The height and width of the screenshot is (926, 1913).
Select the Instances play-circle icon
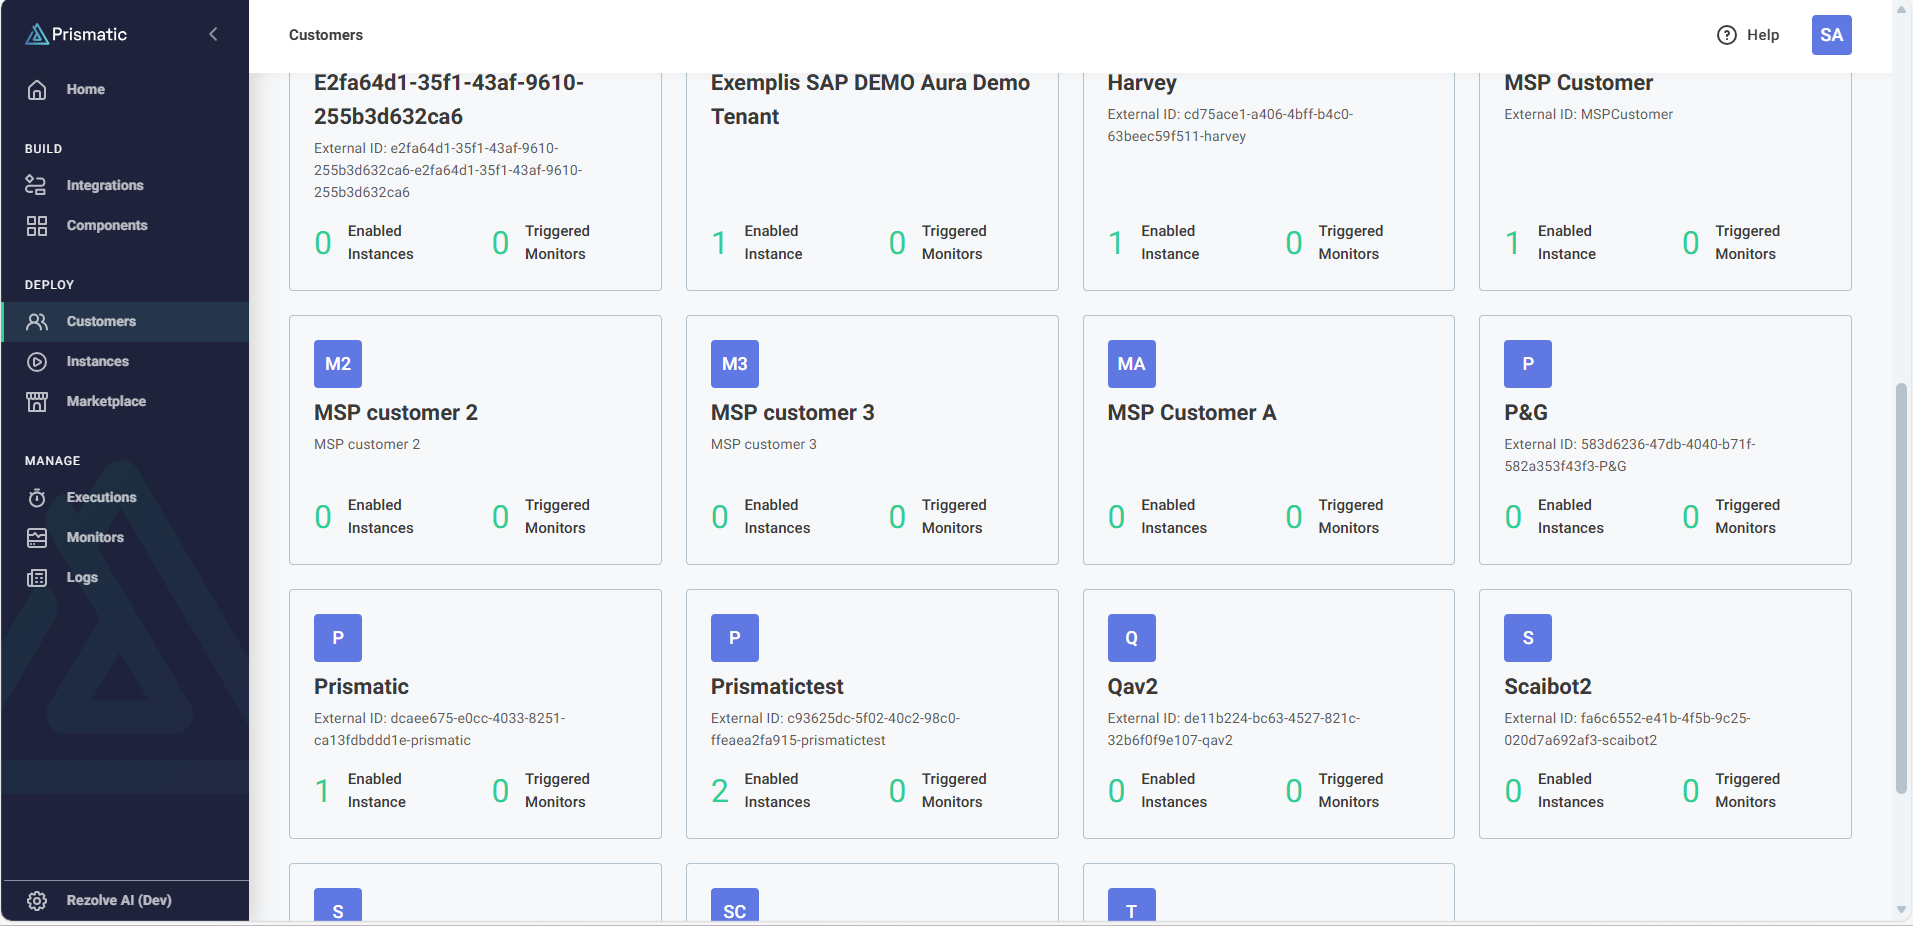click(37, 362)
